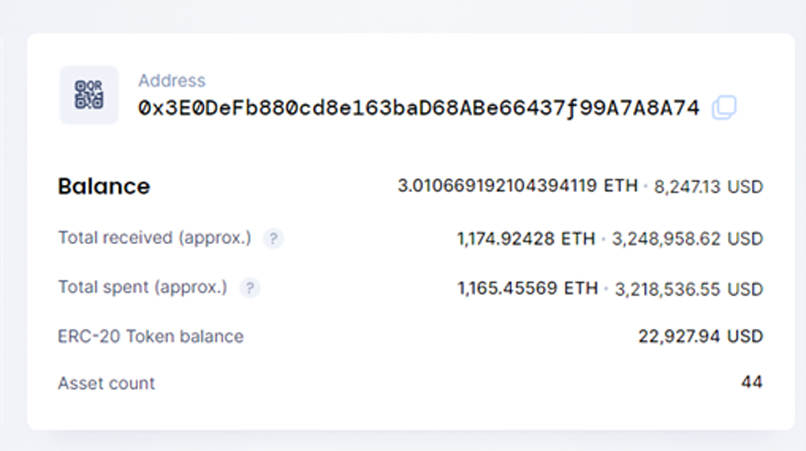This screenshot has height=451, width=806.
Task: Click the 8,247.13 USD balance amount
Action: point(708,186)
